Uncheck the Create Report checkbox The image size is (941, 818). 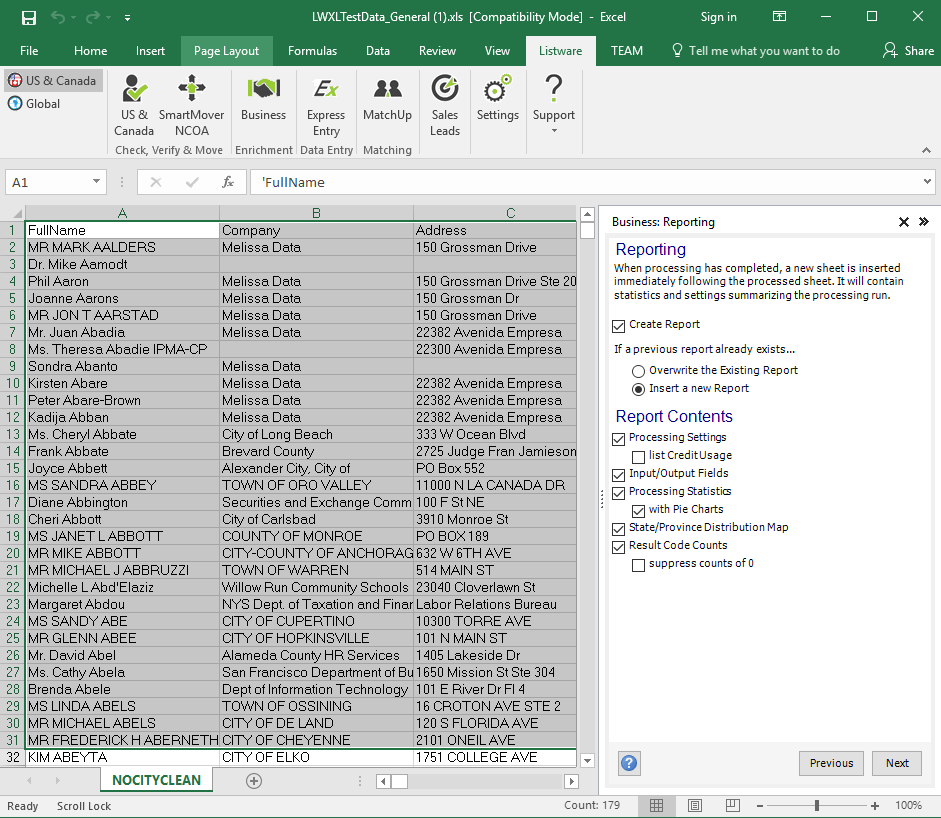pyautogui.click(x=619, y=325)
